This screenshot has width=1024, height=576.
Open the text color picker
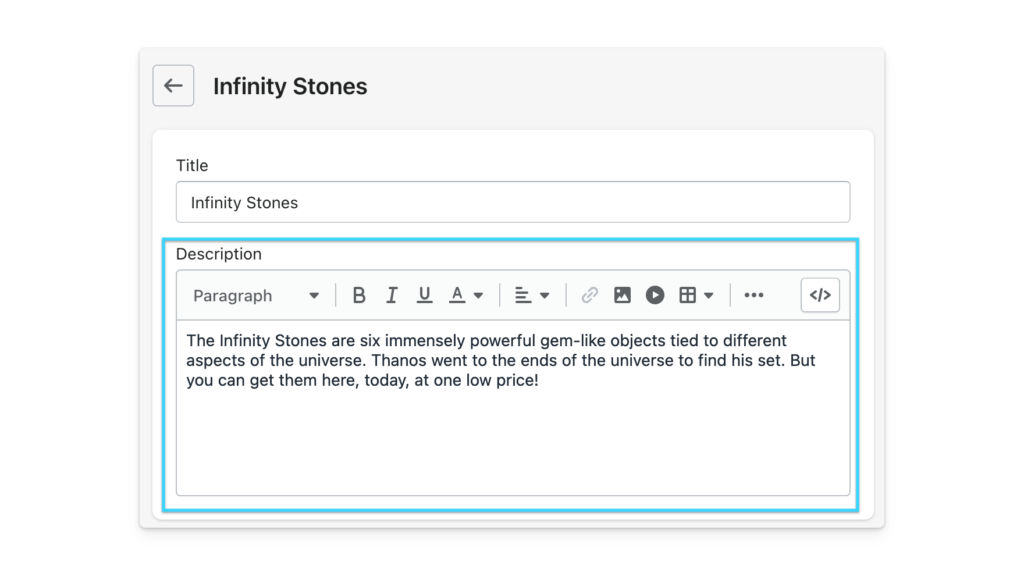[466, 295]
